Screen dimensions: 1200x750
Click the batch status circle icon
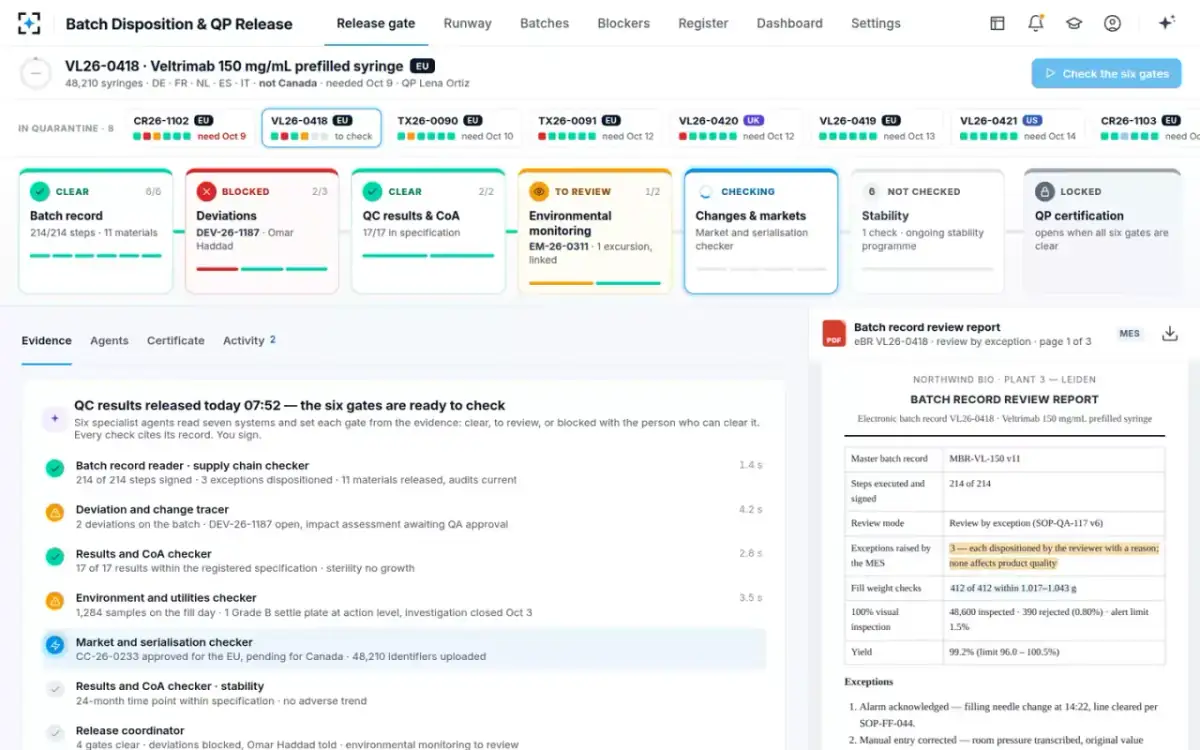tap(36, 73)
